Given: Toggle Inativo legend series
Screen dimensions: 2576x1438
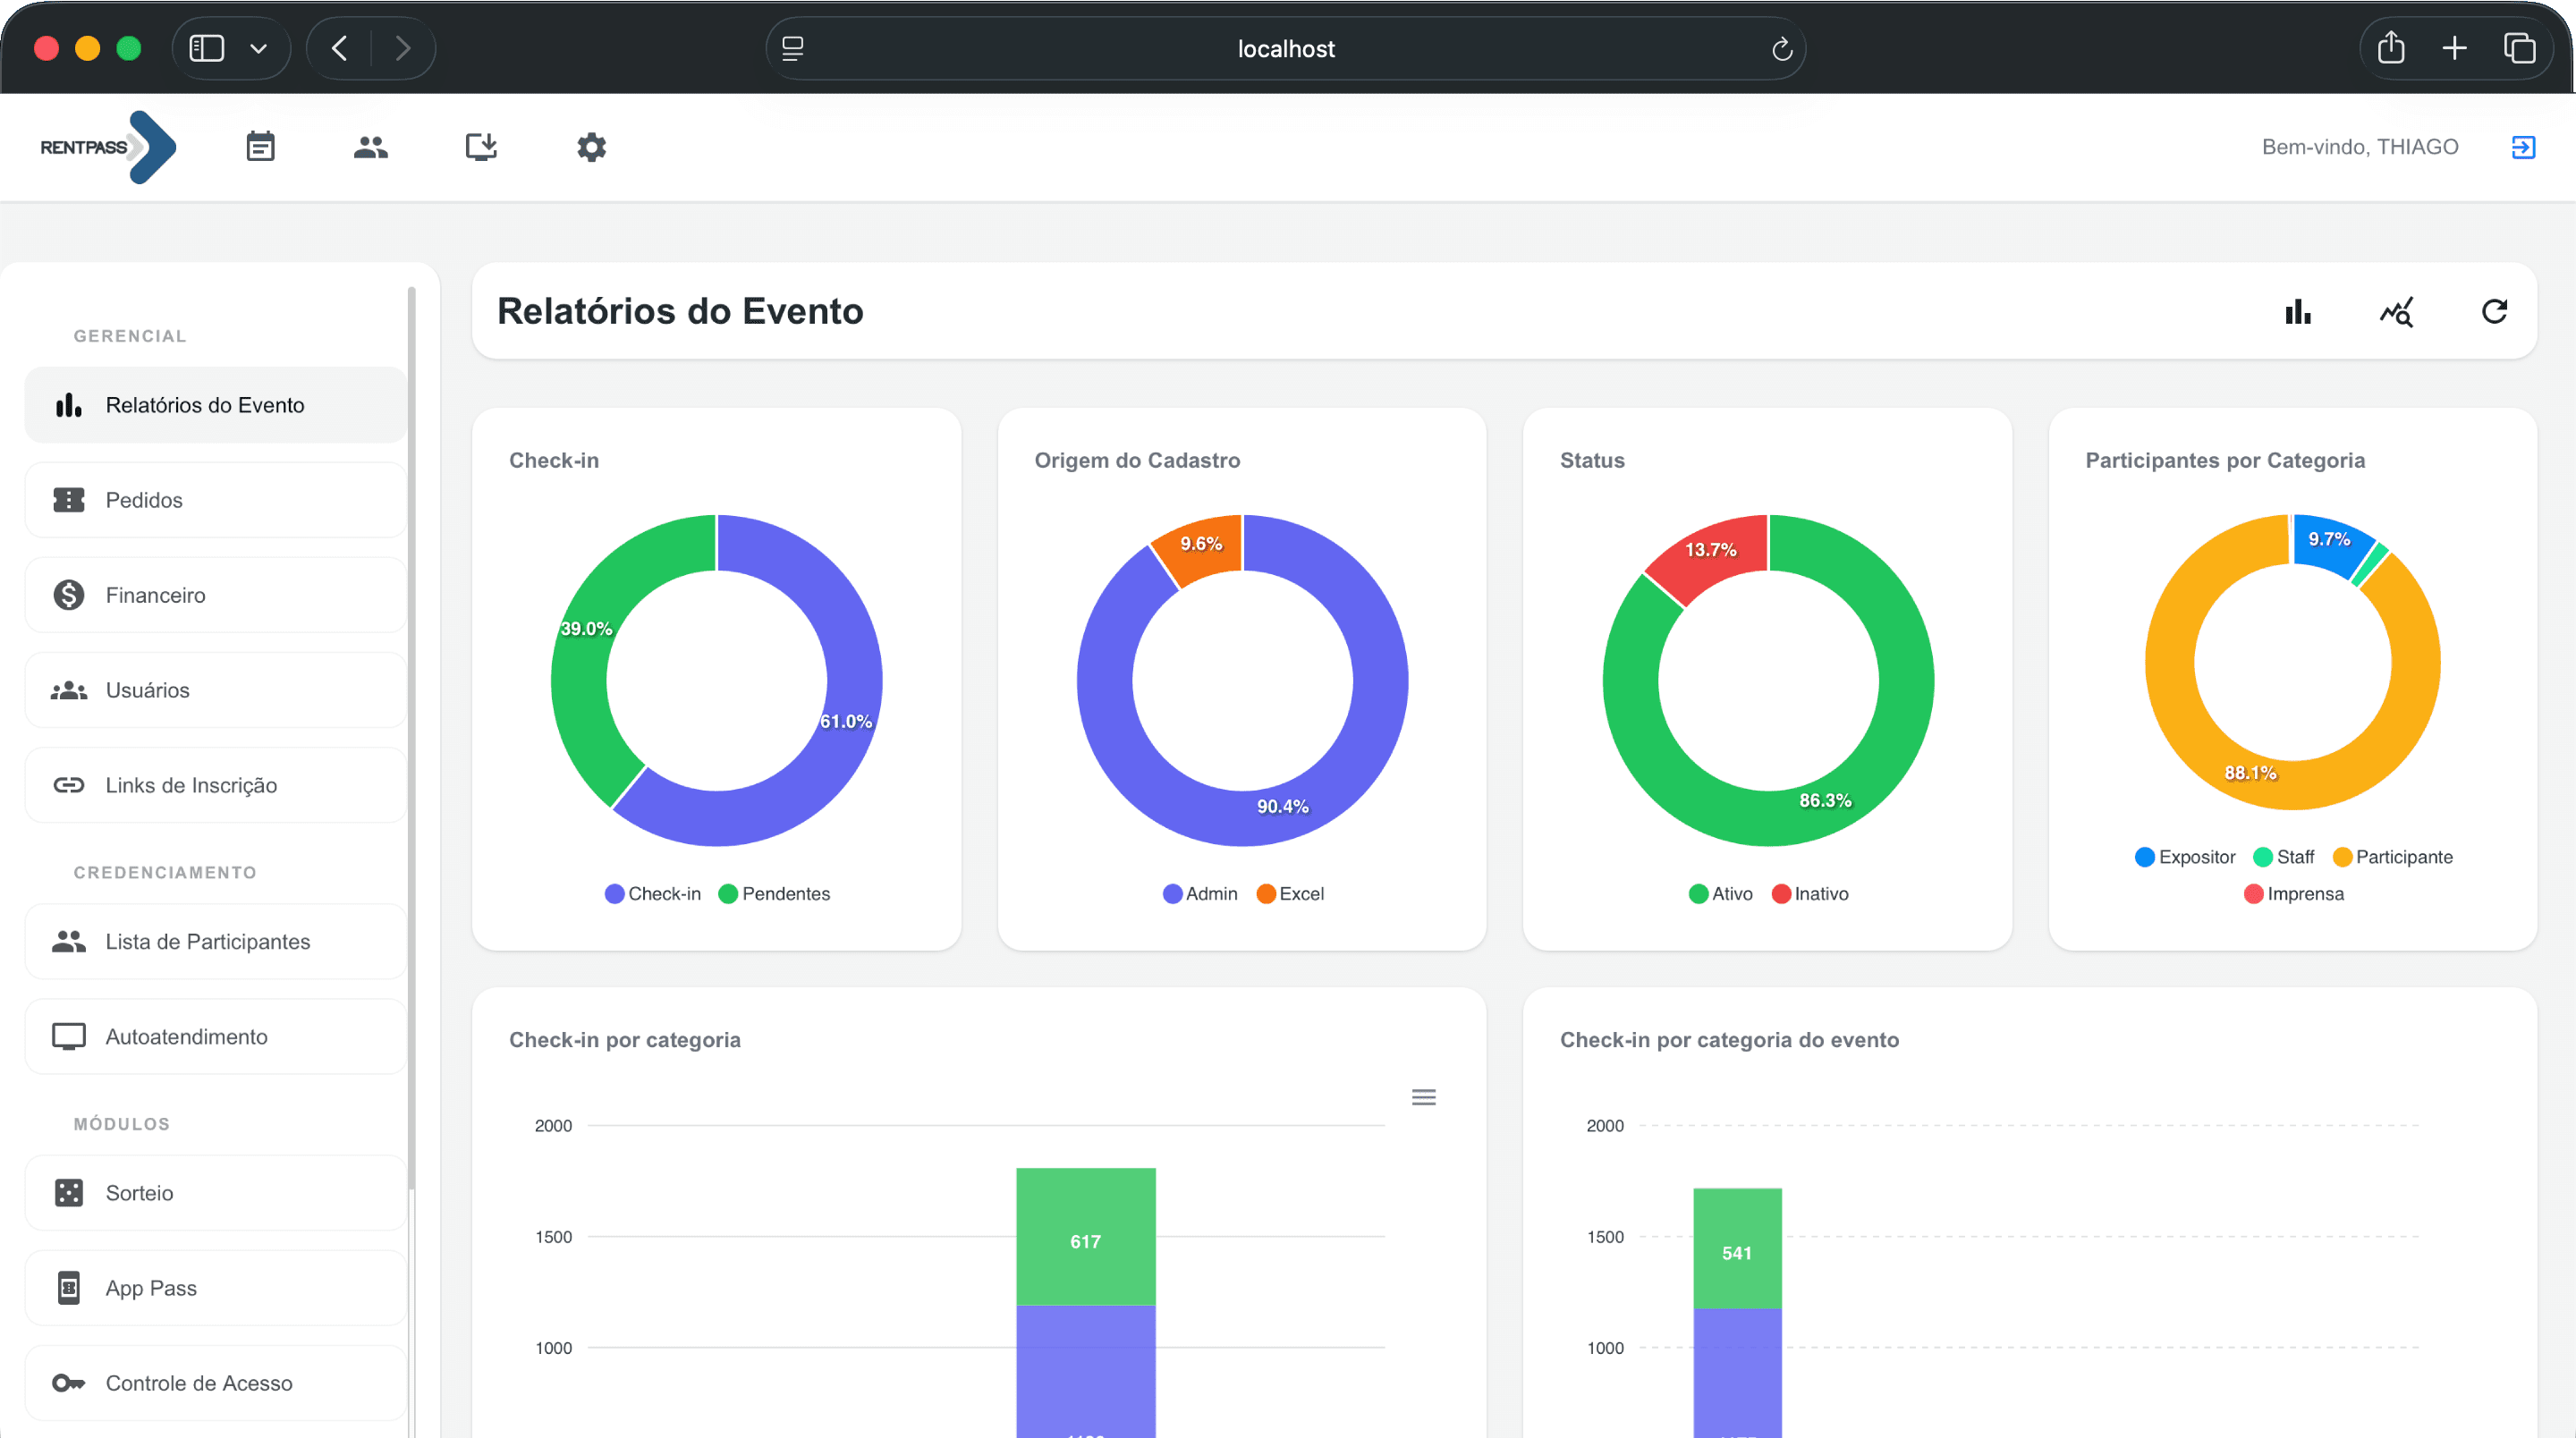Looking at the screenshot, I should pos(1810,893).
